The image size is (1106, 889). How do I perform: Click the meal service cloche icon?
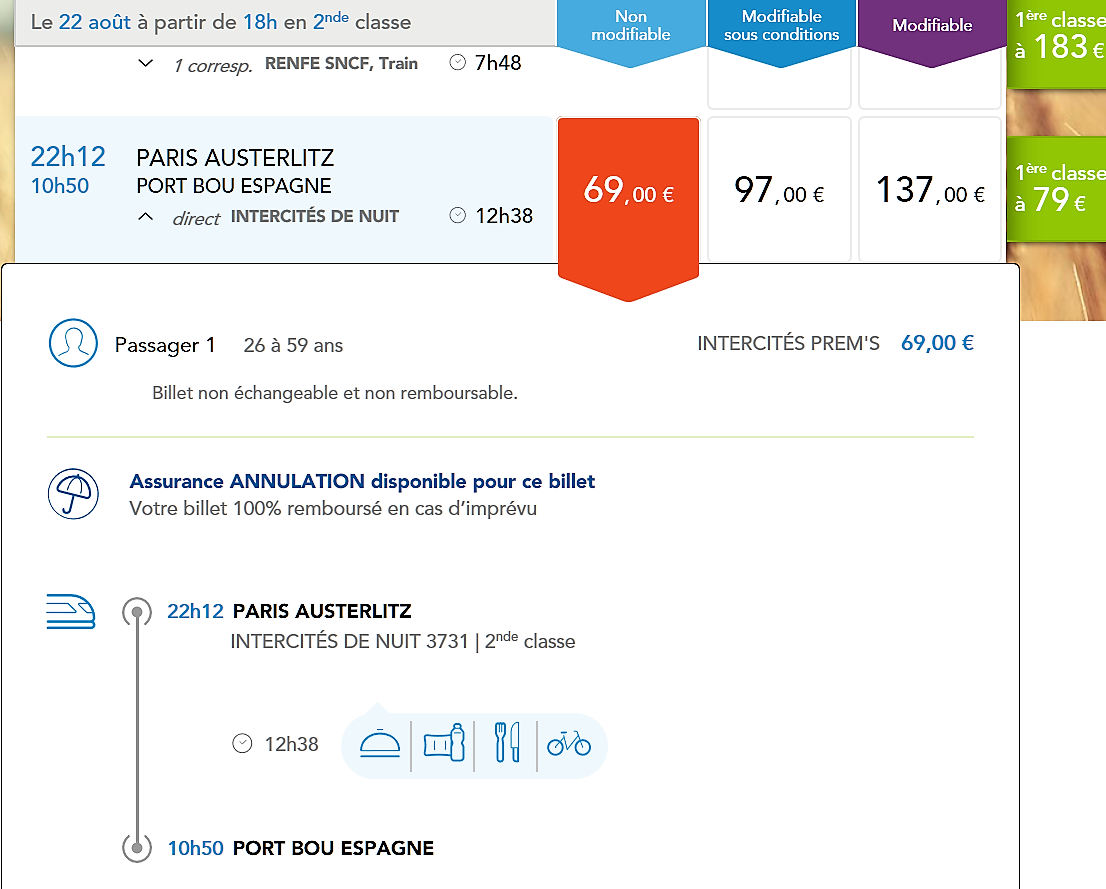click(x=380, y=744)
